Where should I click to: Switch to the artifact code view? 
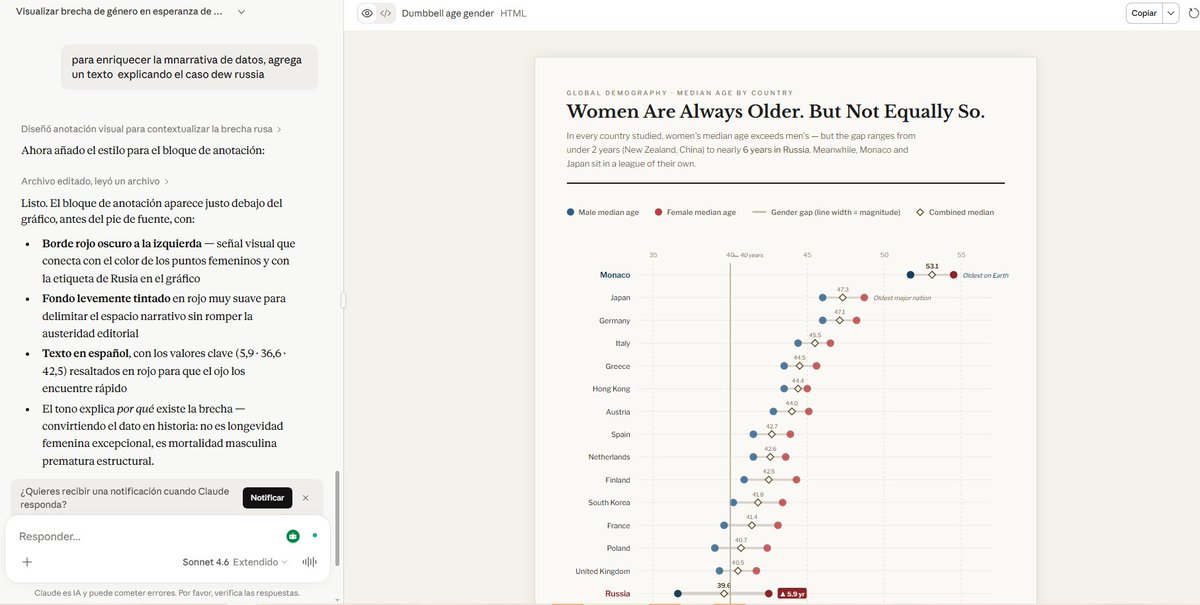click(x=385, y=13)
